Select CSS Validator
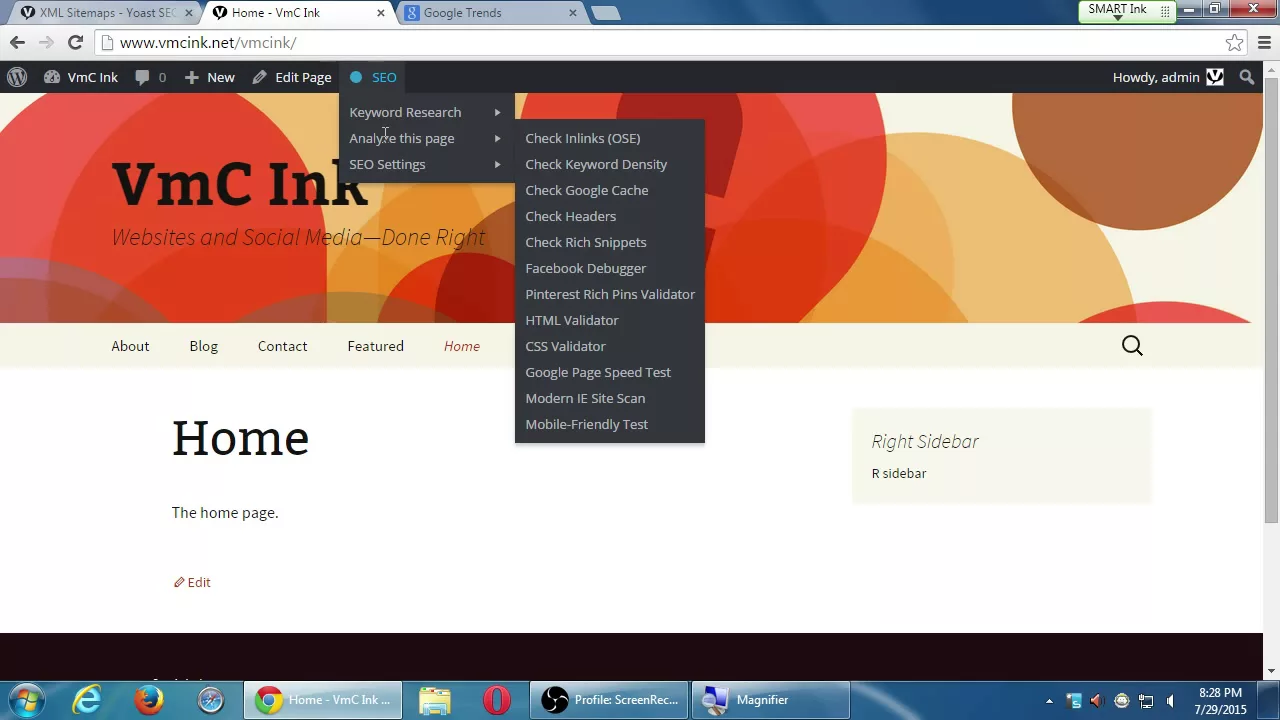The image size is (1280, 720). coord(566,346)
